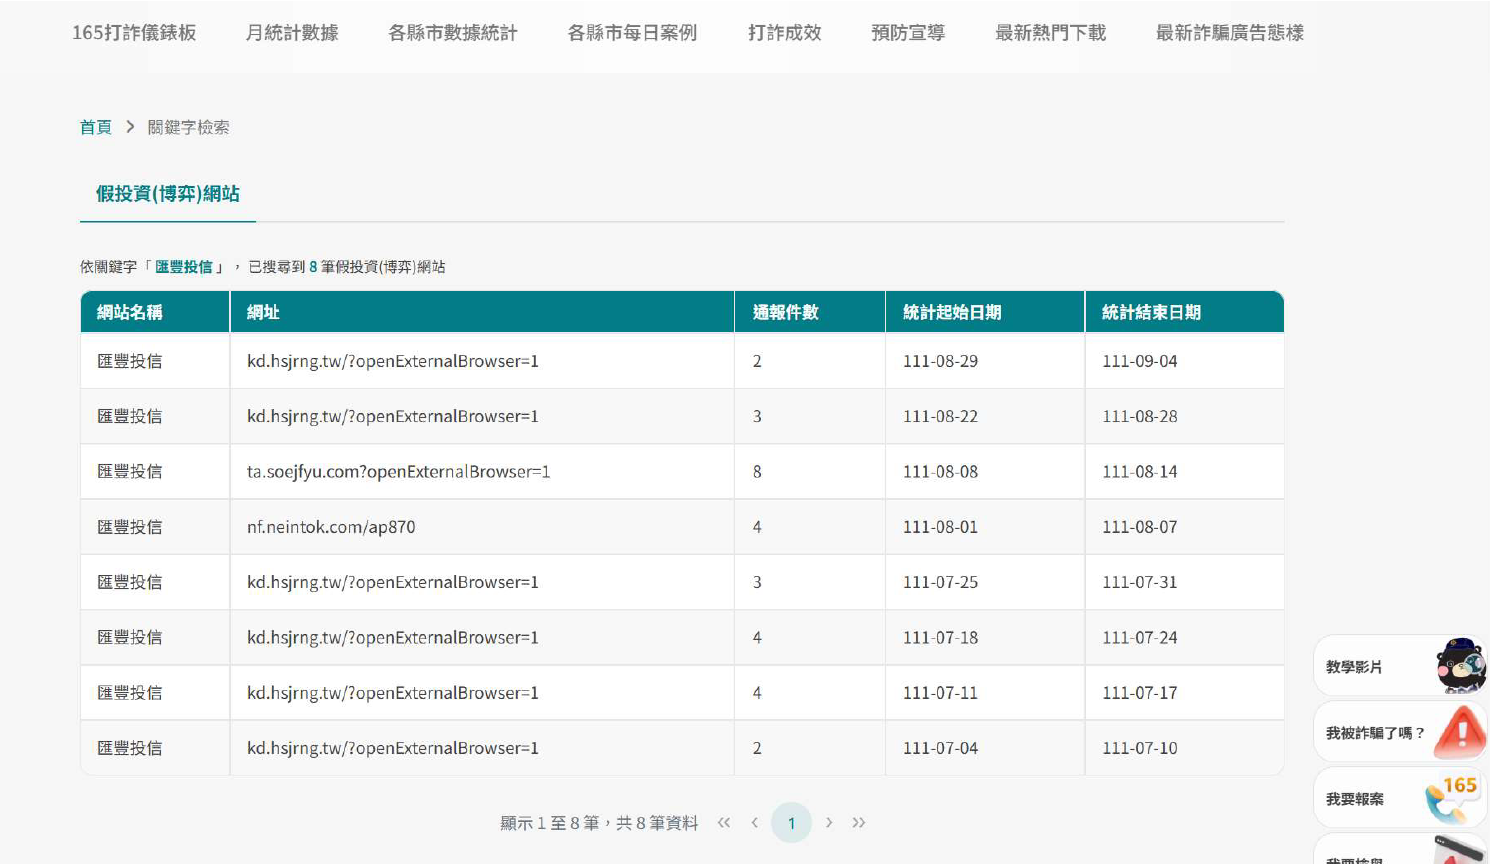
Task: Open the 教學影片 mascot shortcut
Action: 1460,666
